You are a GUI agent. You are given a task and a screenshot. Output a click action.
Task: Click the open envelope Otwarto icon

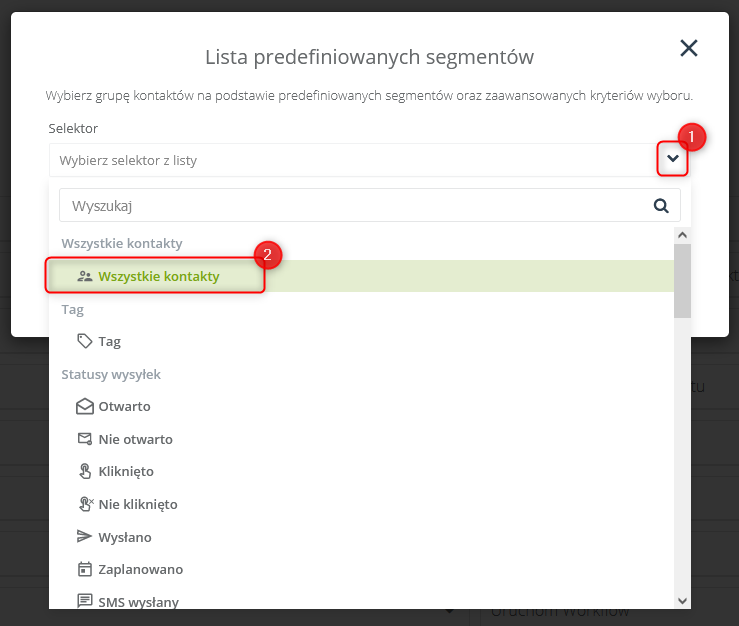click(84, 406)
